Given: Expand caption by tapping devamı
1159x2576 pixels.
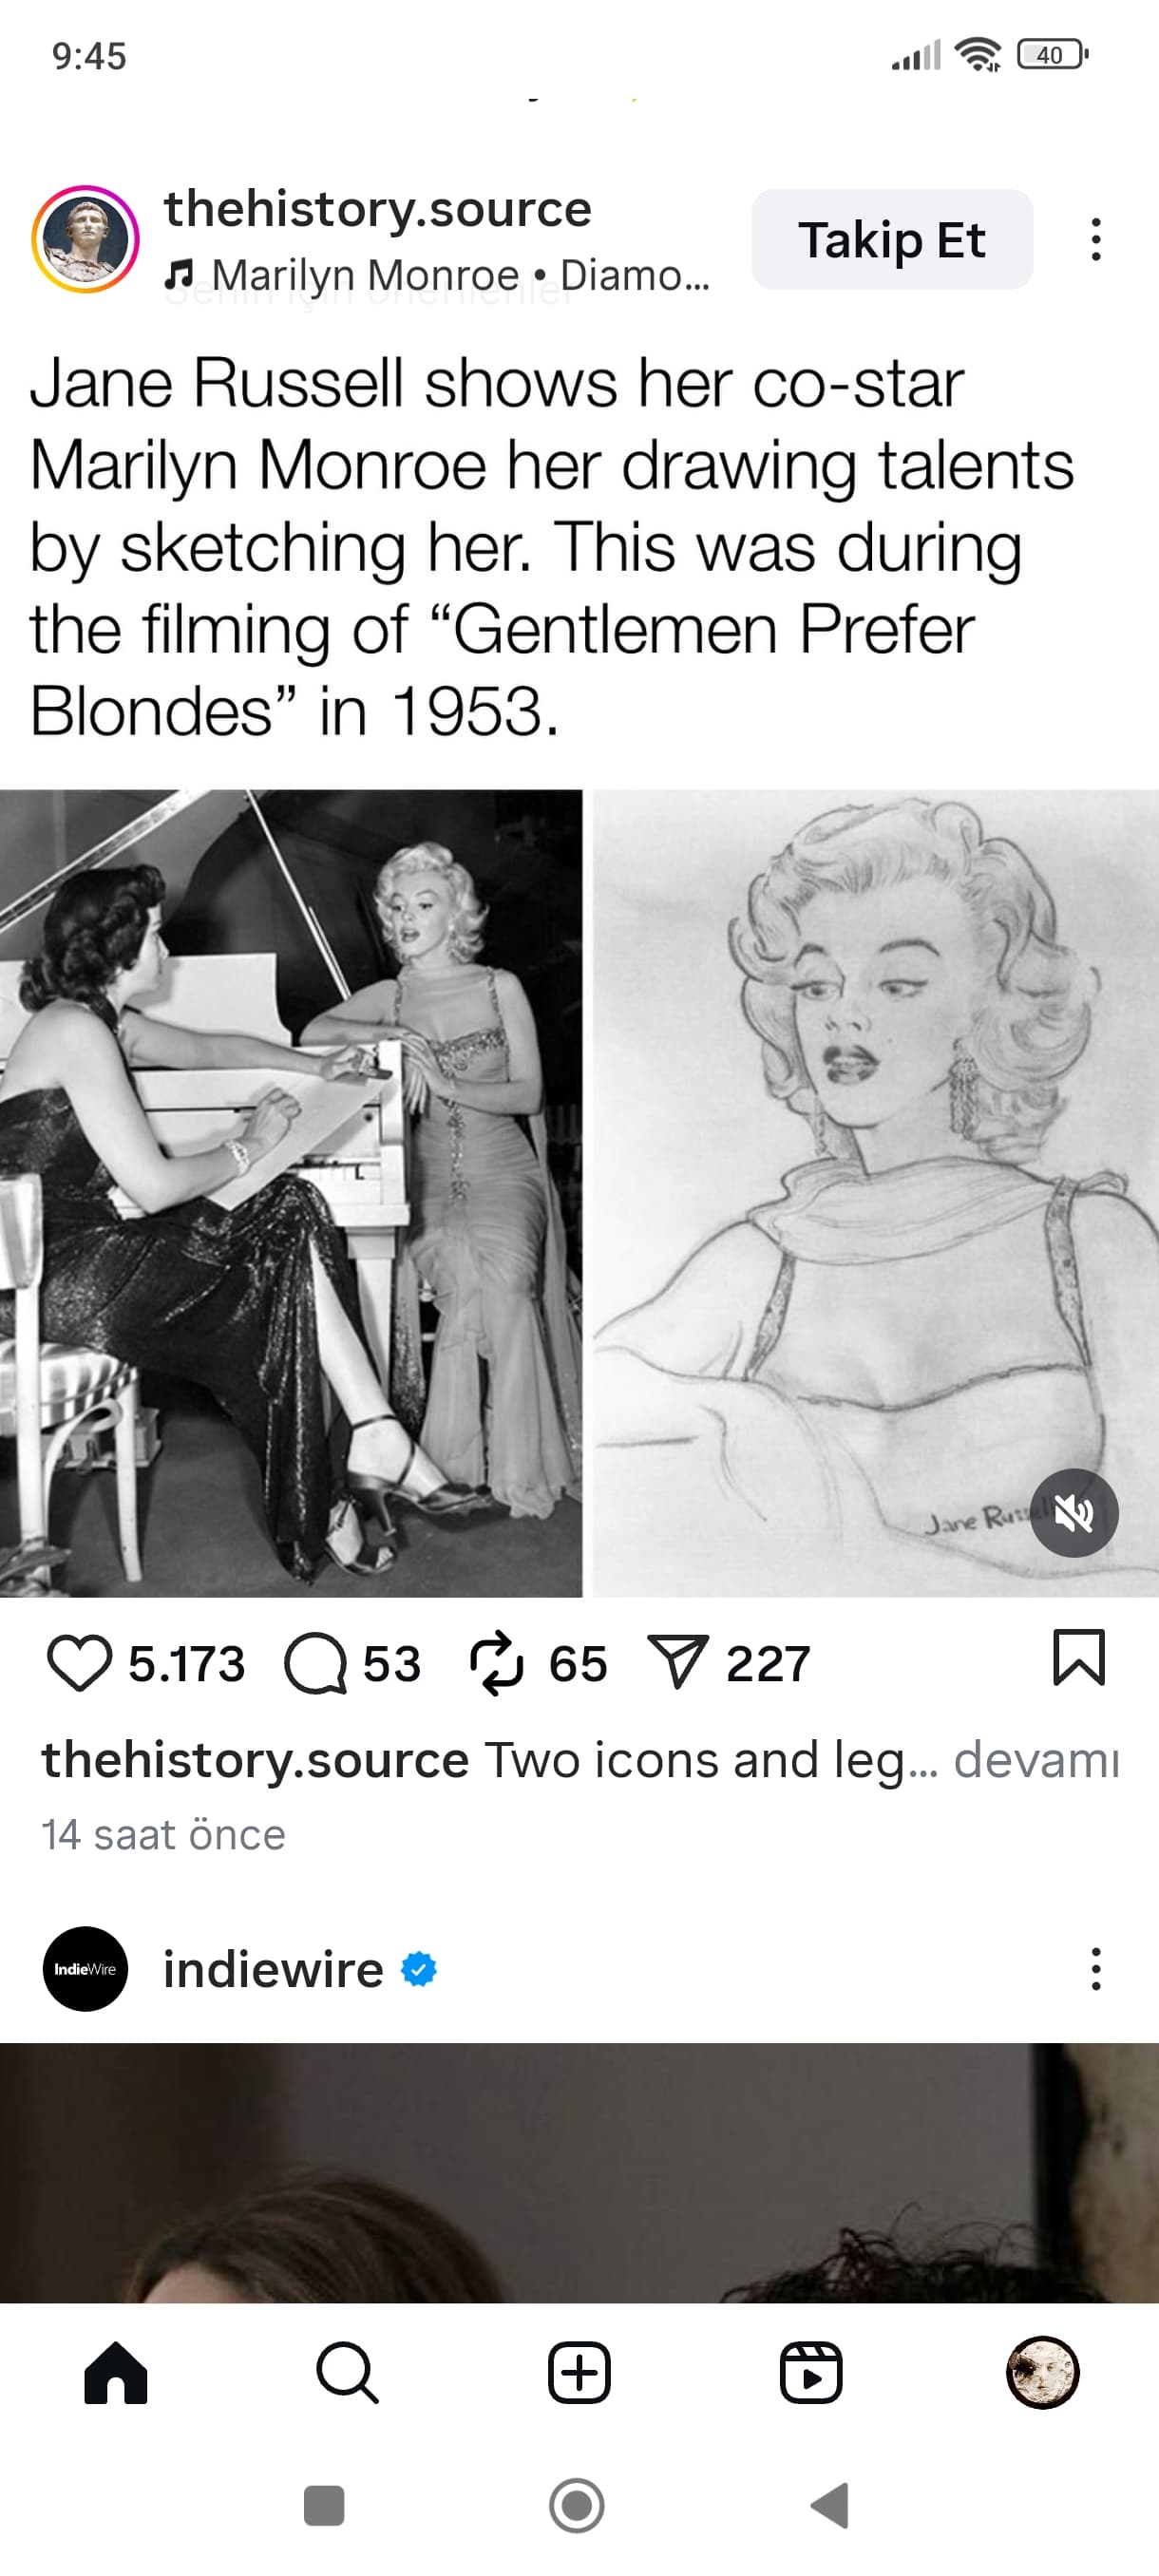Looking at the screenshot, I should [x=1036, y=1760].
